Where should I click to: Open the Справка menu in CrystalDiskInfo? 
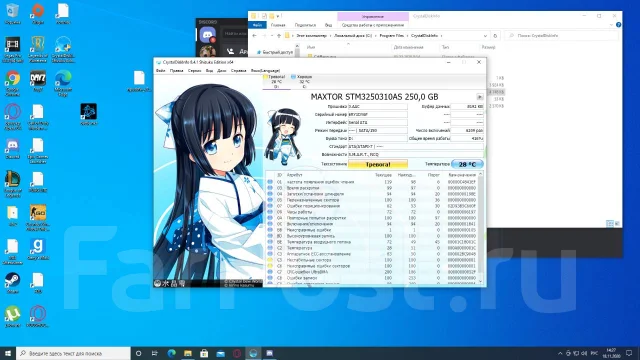[238, 71]
